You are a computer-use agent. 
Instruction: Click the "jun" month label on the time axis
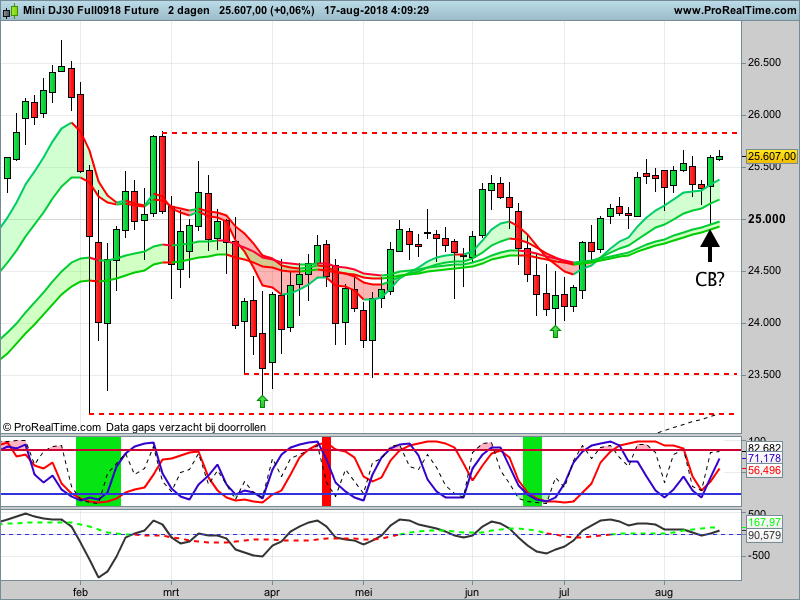click(472, 592)
